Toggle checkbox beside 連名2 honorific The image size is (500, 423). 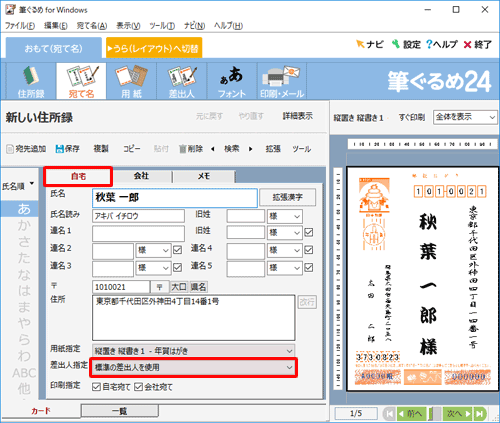click(x=178, y=250)
